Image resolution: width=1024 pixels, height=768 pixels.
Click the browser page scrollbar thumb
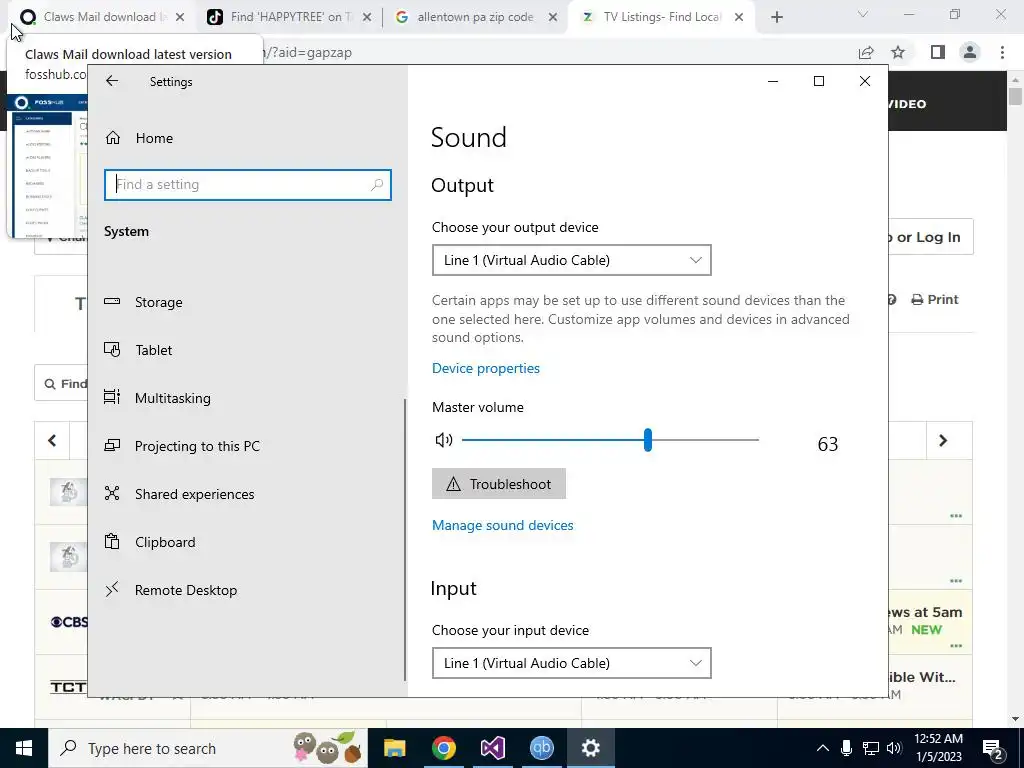point(1015,96)
